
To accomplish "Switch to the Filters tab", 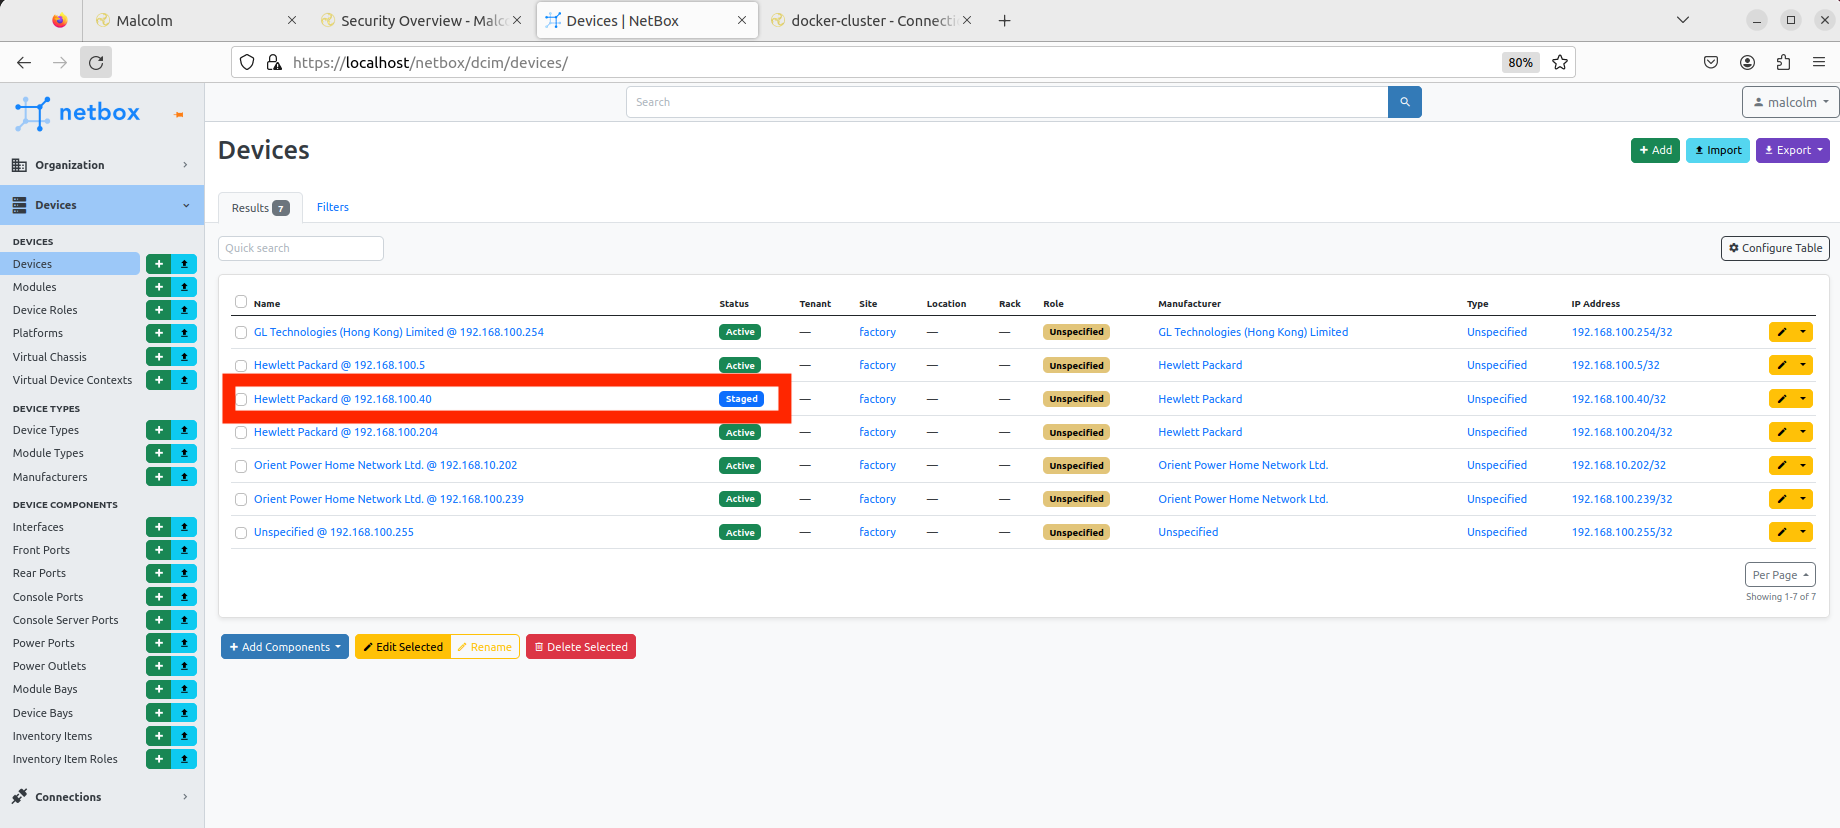I will pyautogui.click(x=332, y=207).
